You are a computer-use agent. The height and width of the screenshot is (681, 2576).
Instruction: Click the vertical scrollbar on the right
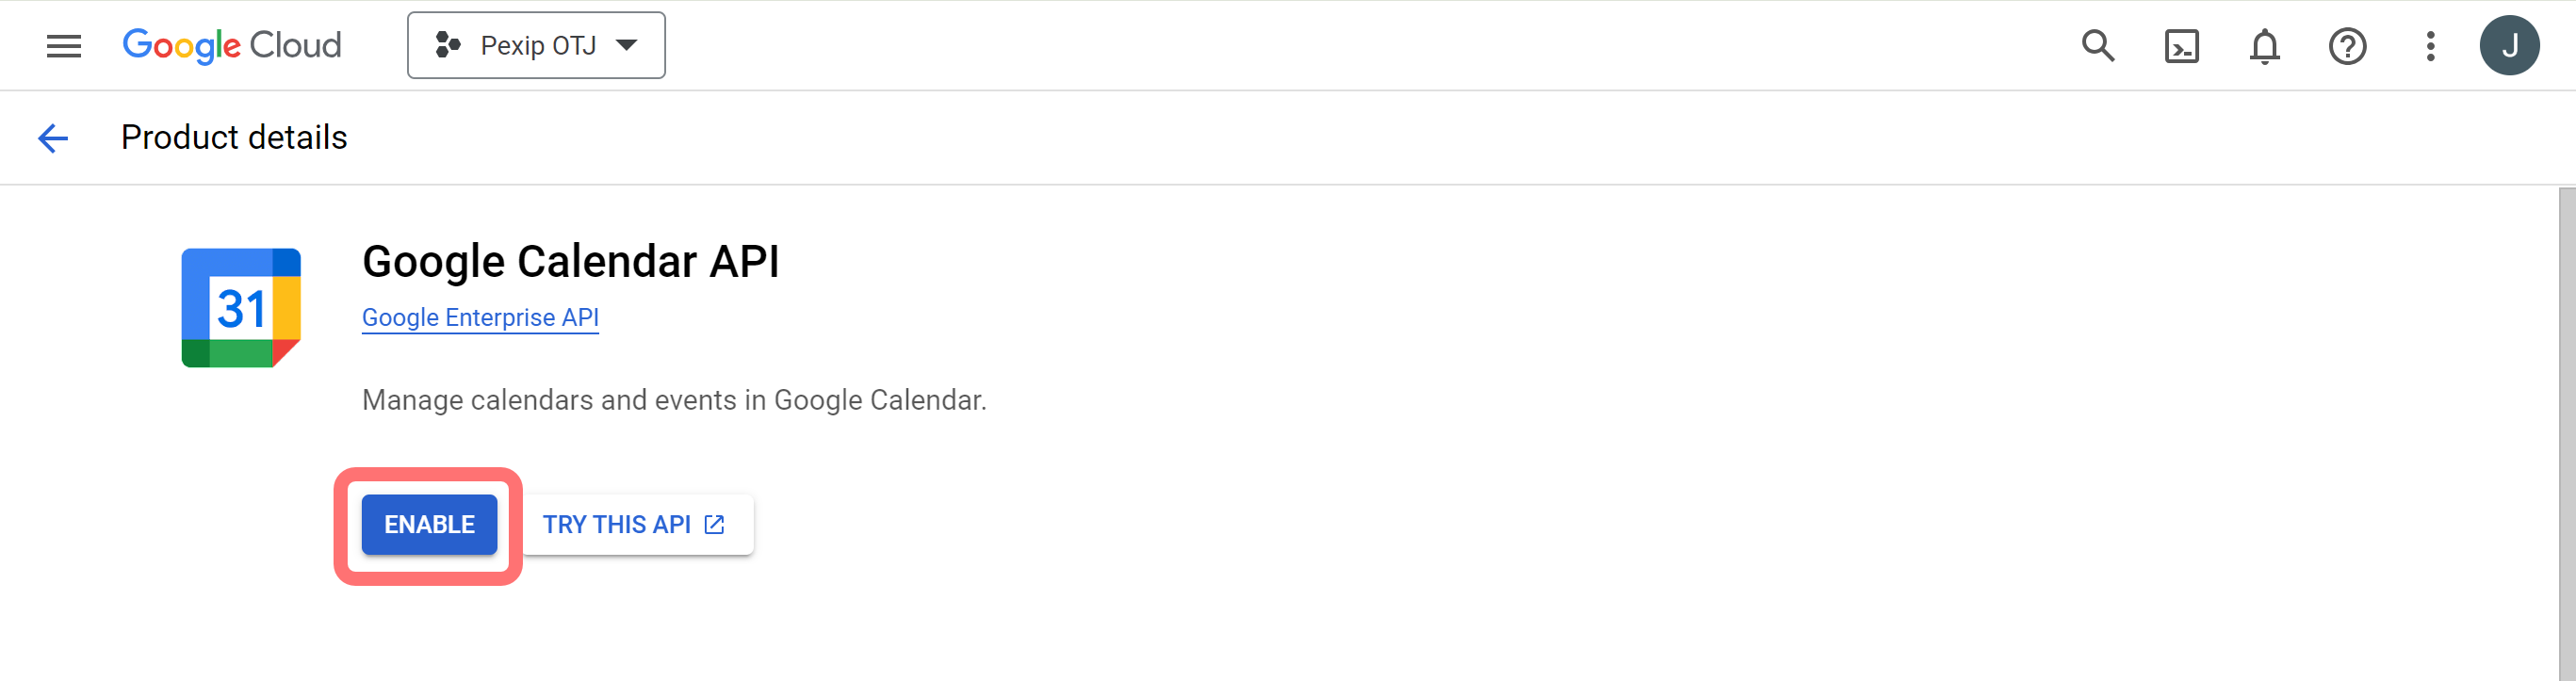click(x=2566, y=430)
